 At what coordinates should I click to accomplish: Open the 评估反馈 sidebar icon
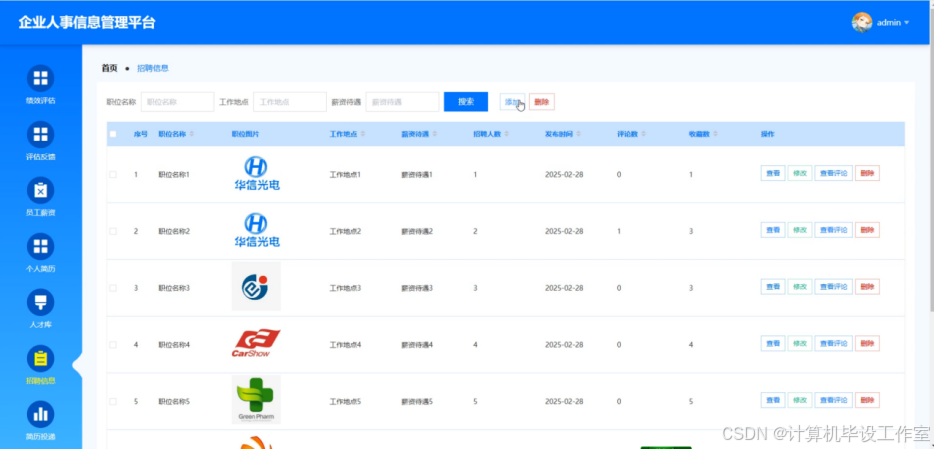(x=41, y=135)
